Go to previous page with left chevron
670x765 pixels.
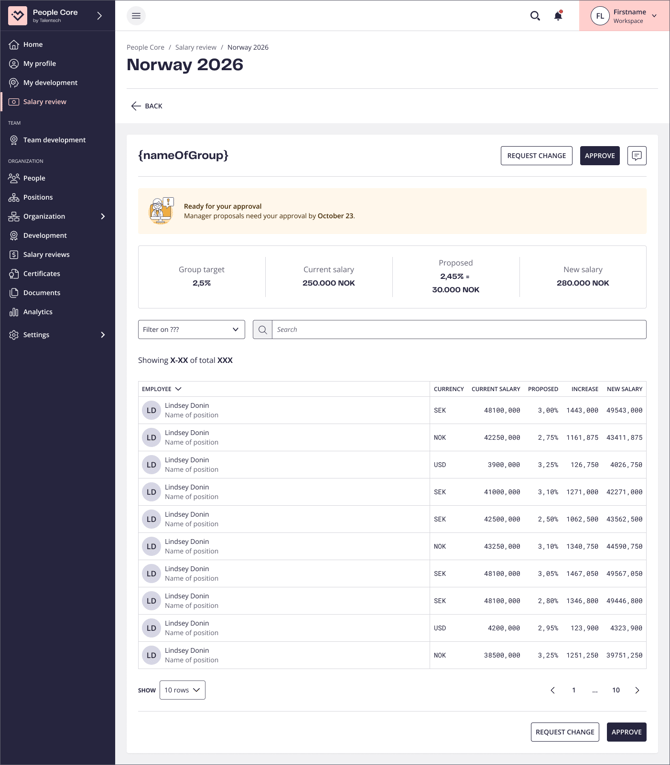tap(552, 690)
